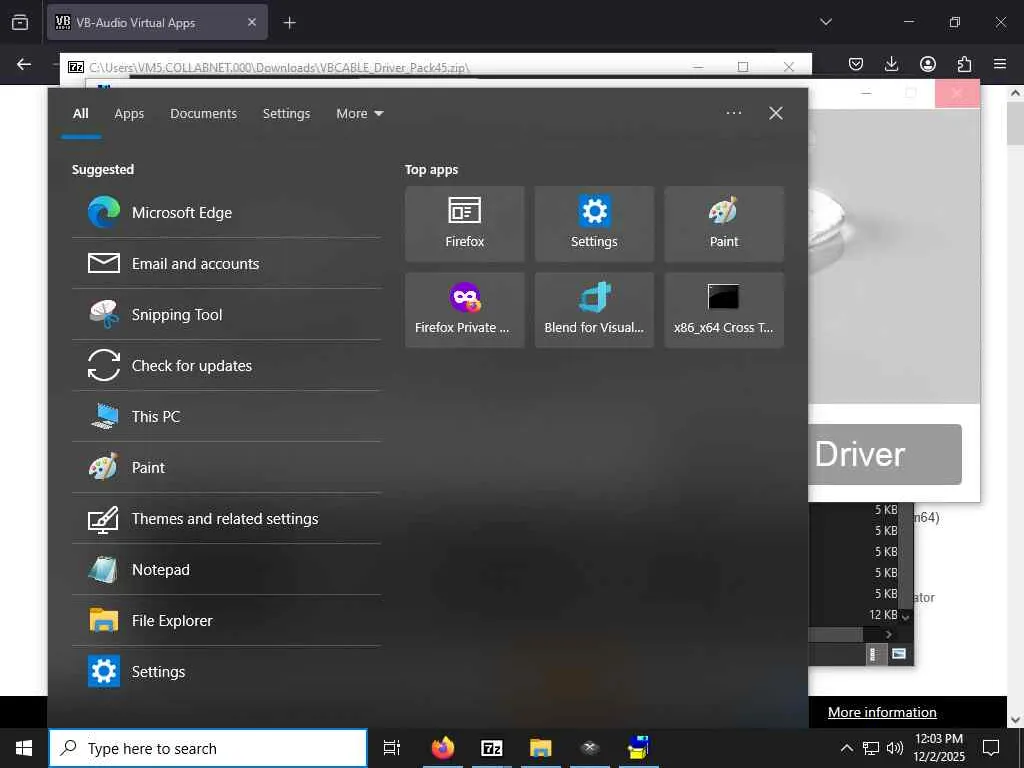
Task: Open the taskbar clock and calendar
Action: click(939, 748)
